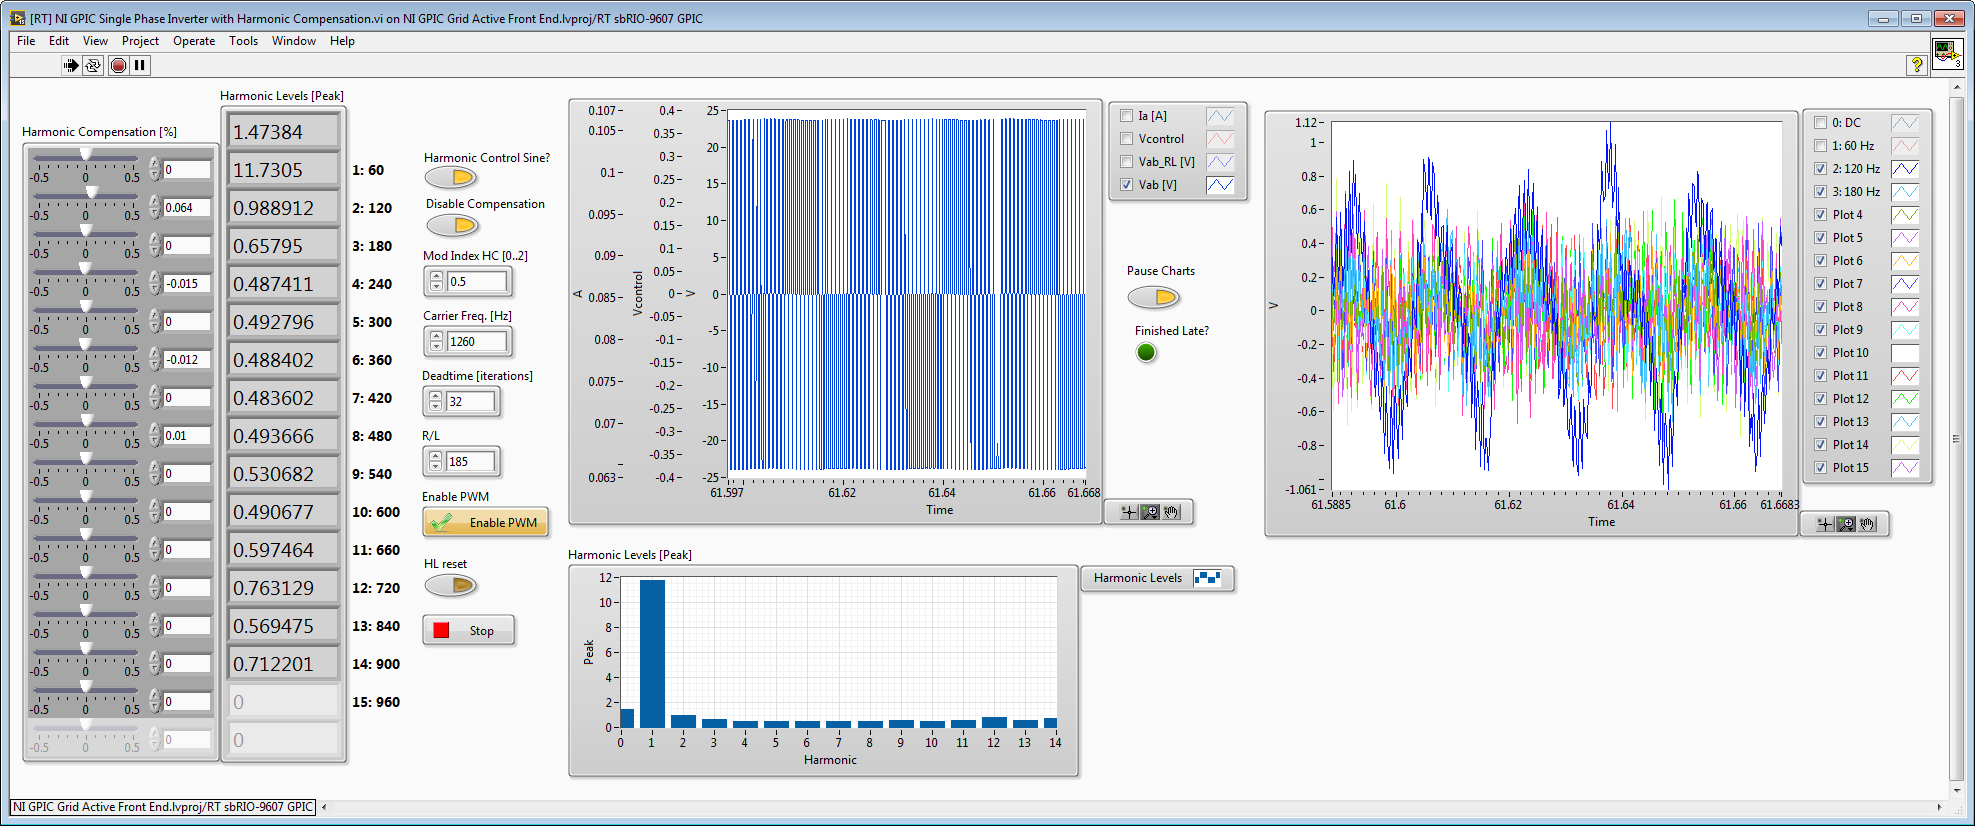Click the R/L input field showing 185

pyautogui.click(x=470, y=462)
